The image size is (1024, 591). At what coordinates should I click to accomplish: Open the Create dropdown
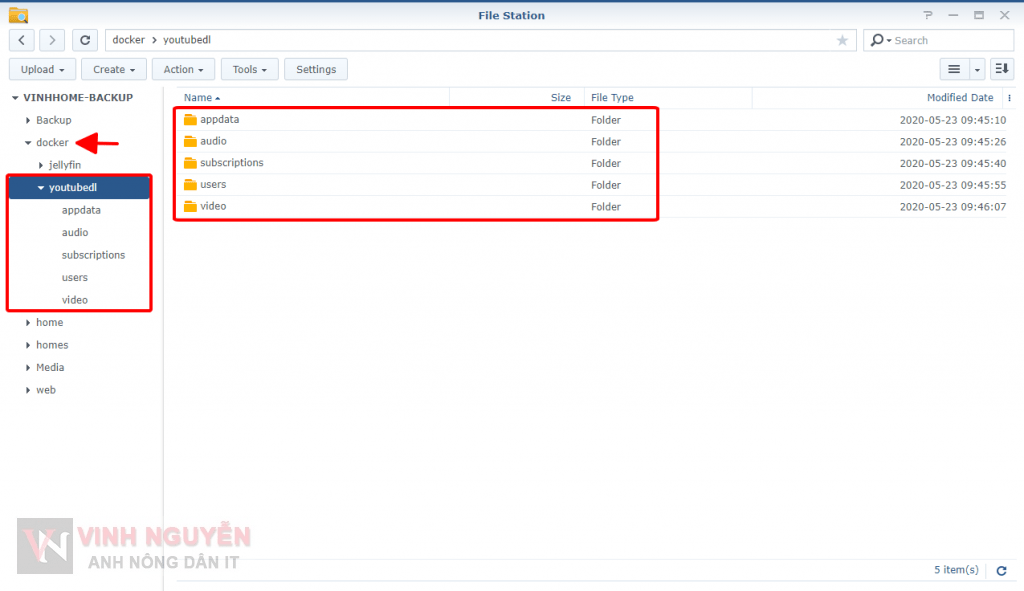click(115, 69)
